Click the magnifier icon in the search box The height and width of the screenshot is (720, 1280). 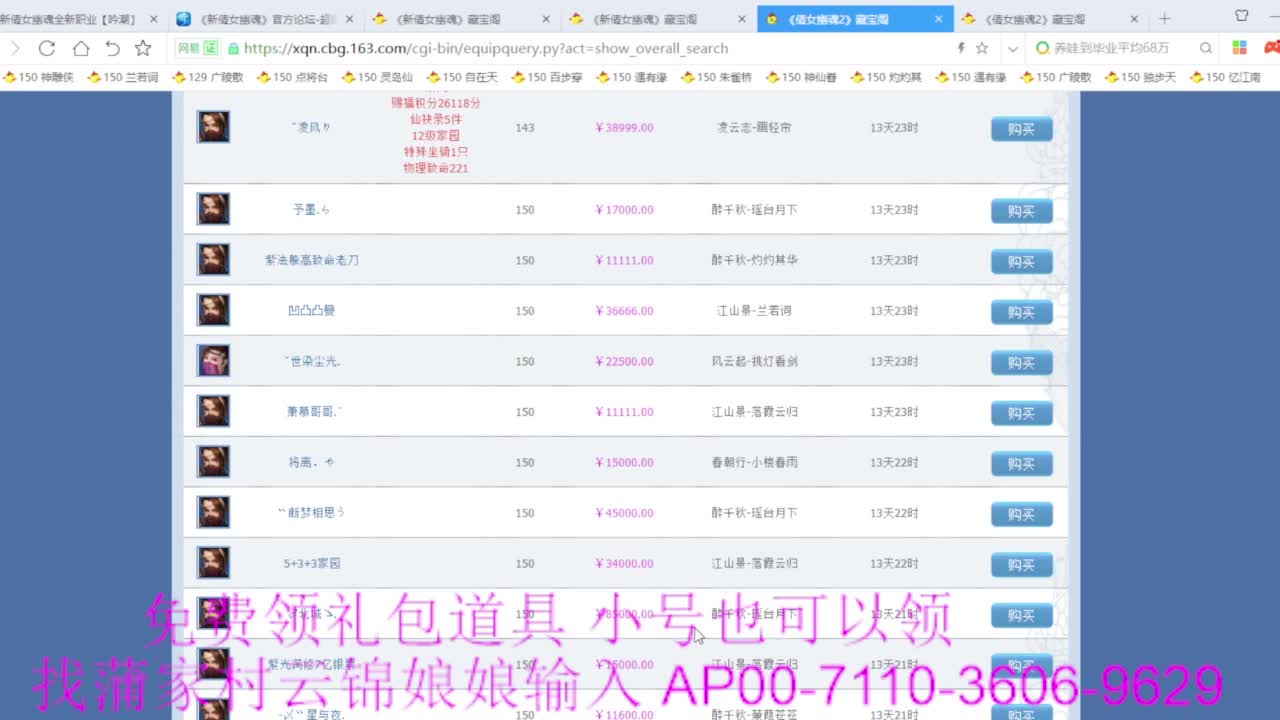1206,47
